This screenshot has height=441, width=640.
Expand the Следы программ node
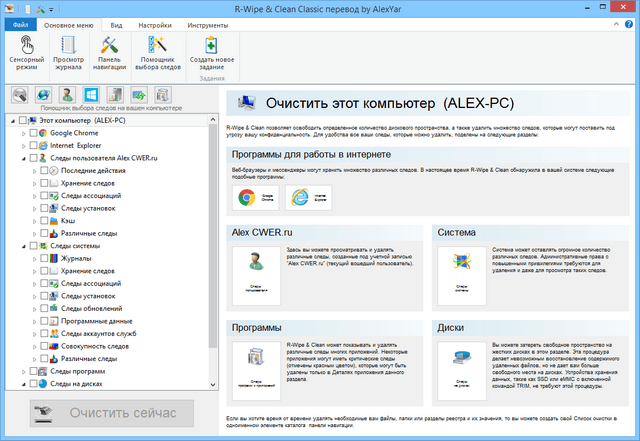(24, 372)
